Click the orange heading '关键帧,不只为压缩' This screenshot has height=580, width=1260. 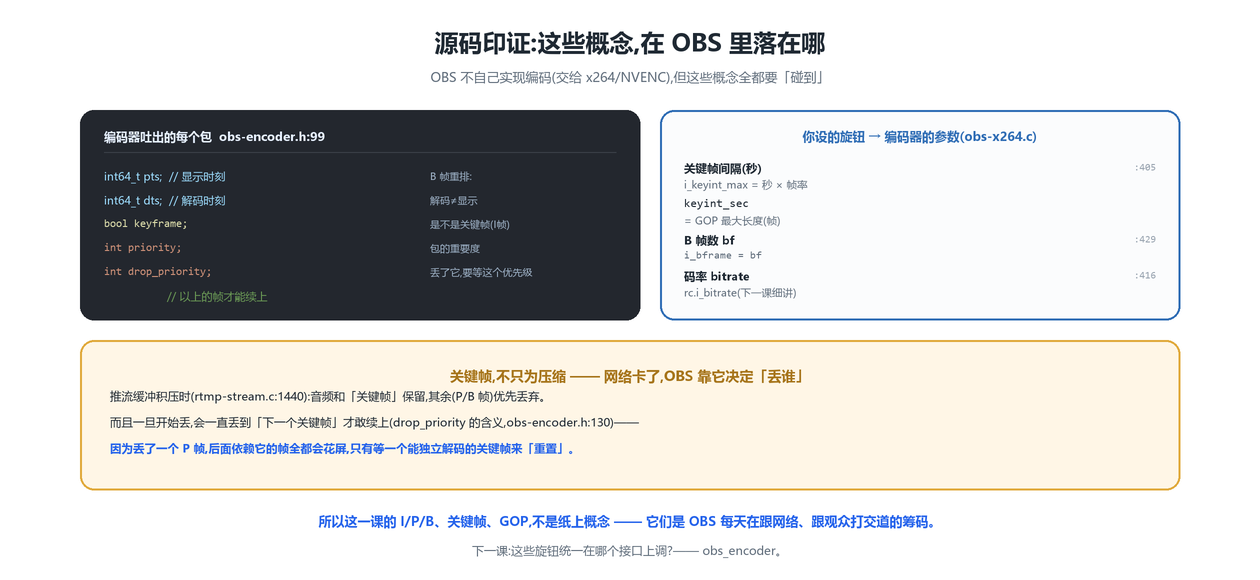pyautogui.click(x=508, y=377)
